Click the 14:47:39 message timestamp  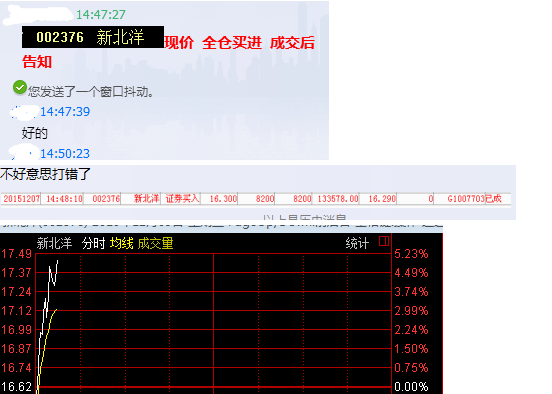tap(65, 112)
